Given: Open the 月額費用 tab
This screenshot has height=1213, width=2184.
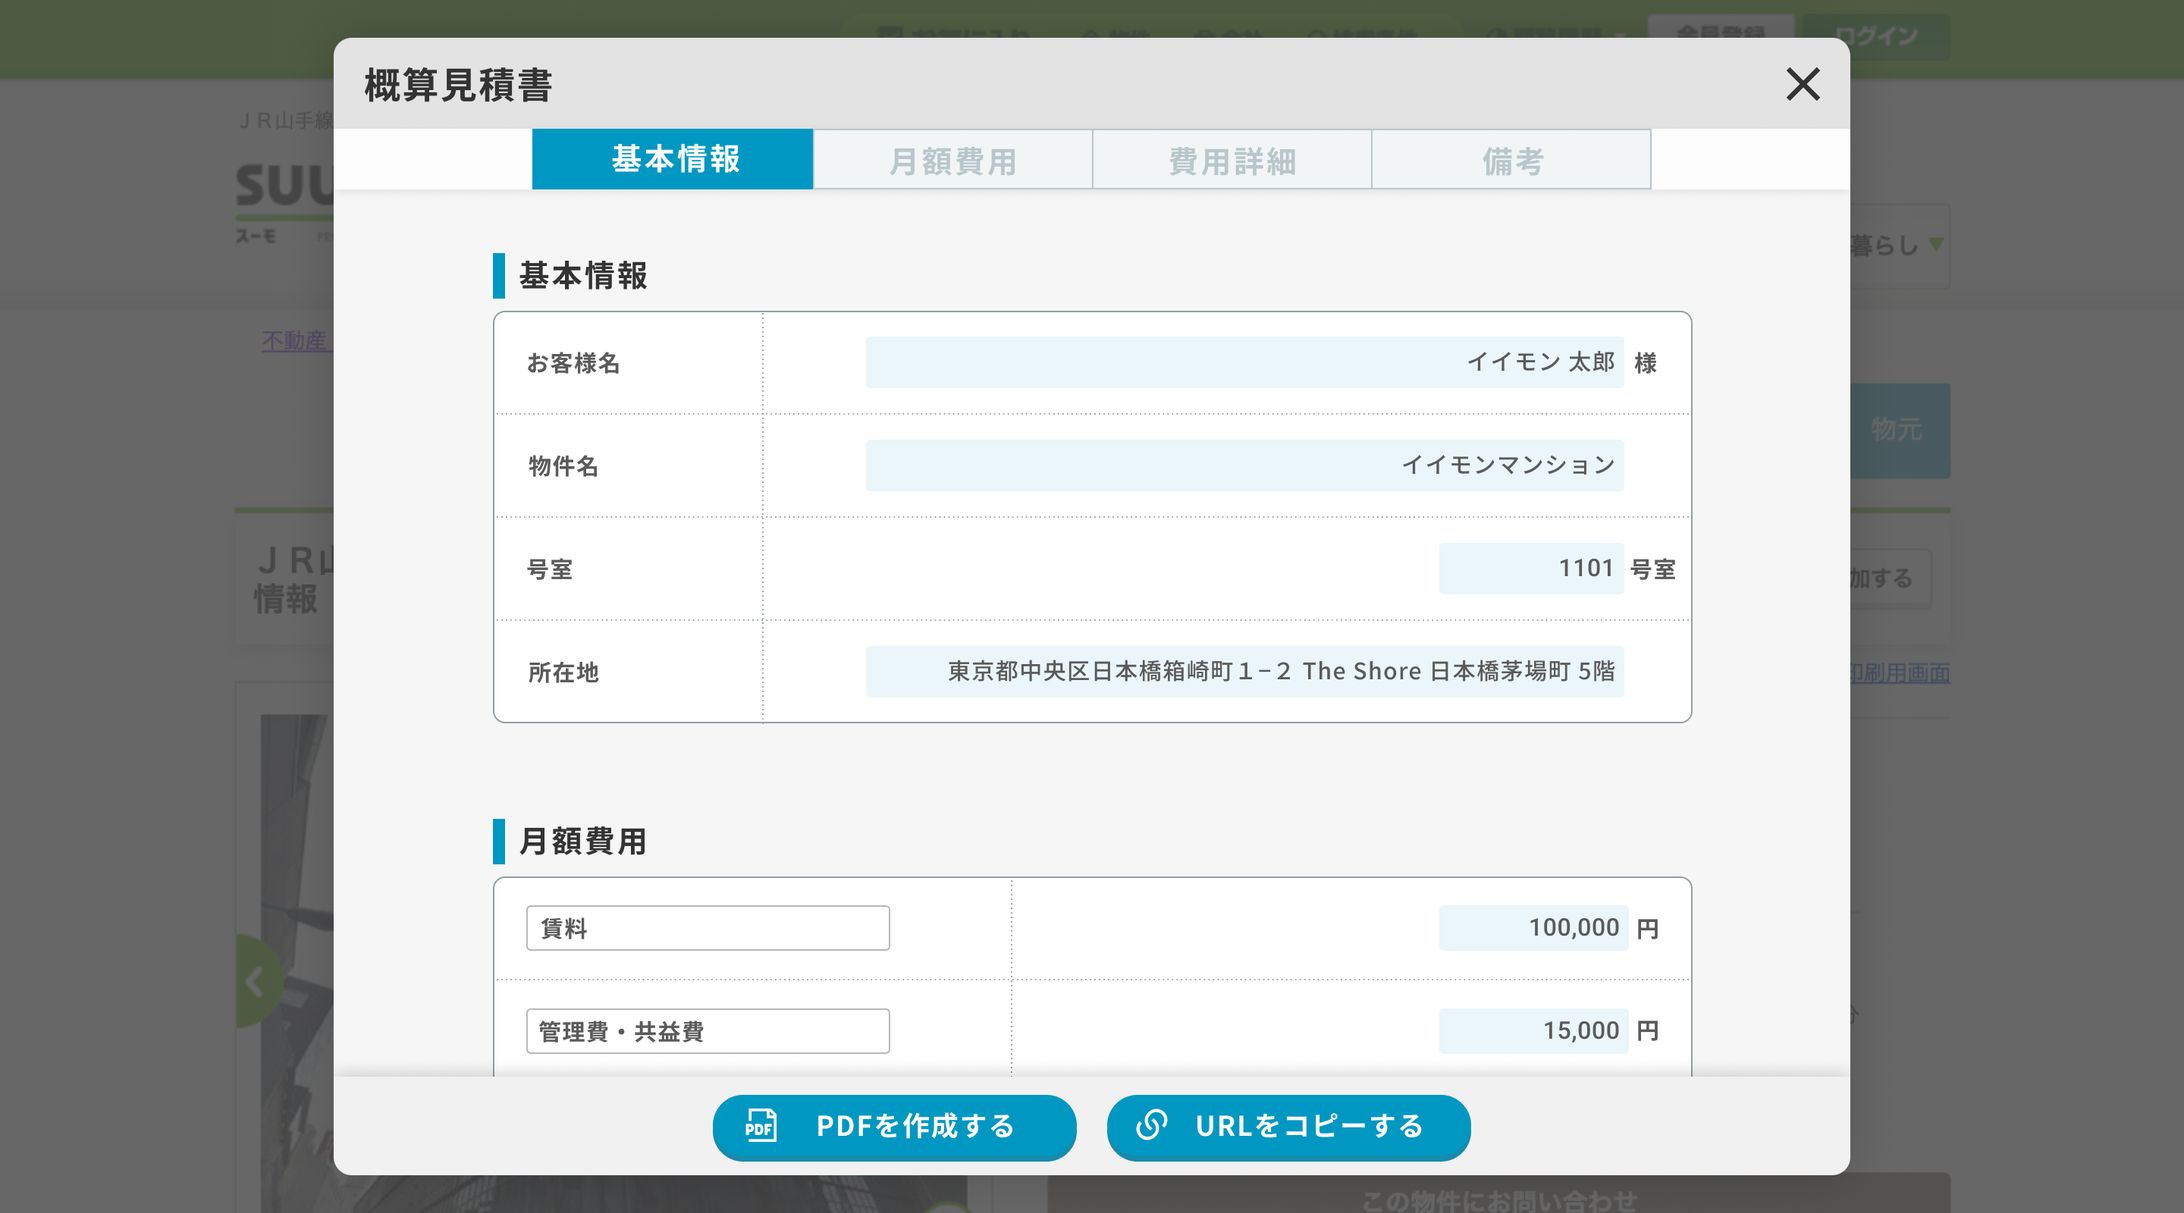Looking at the screenshot, I should coord(953,159).
